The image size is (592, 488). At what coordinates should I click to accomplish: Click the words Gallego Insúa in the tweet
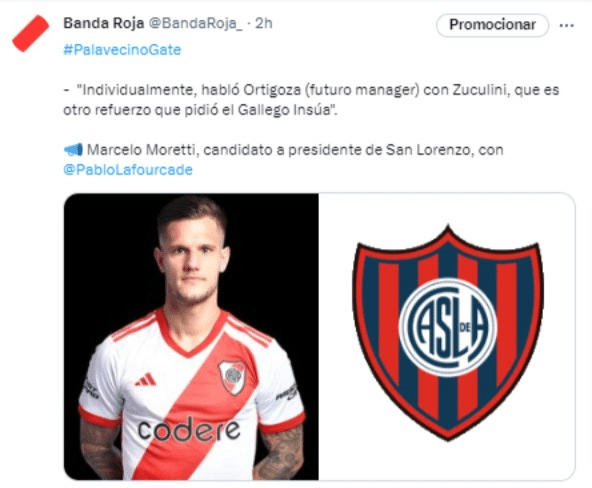pyautogui.click(x=284, y=110)
